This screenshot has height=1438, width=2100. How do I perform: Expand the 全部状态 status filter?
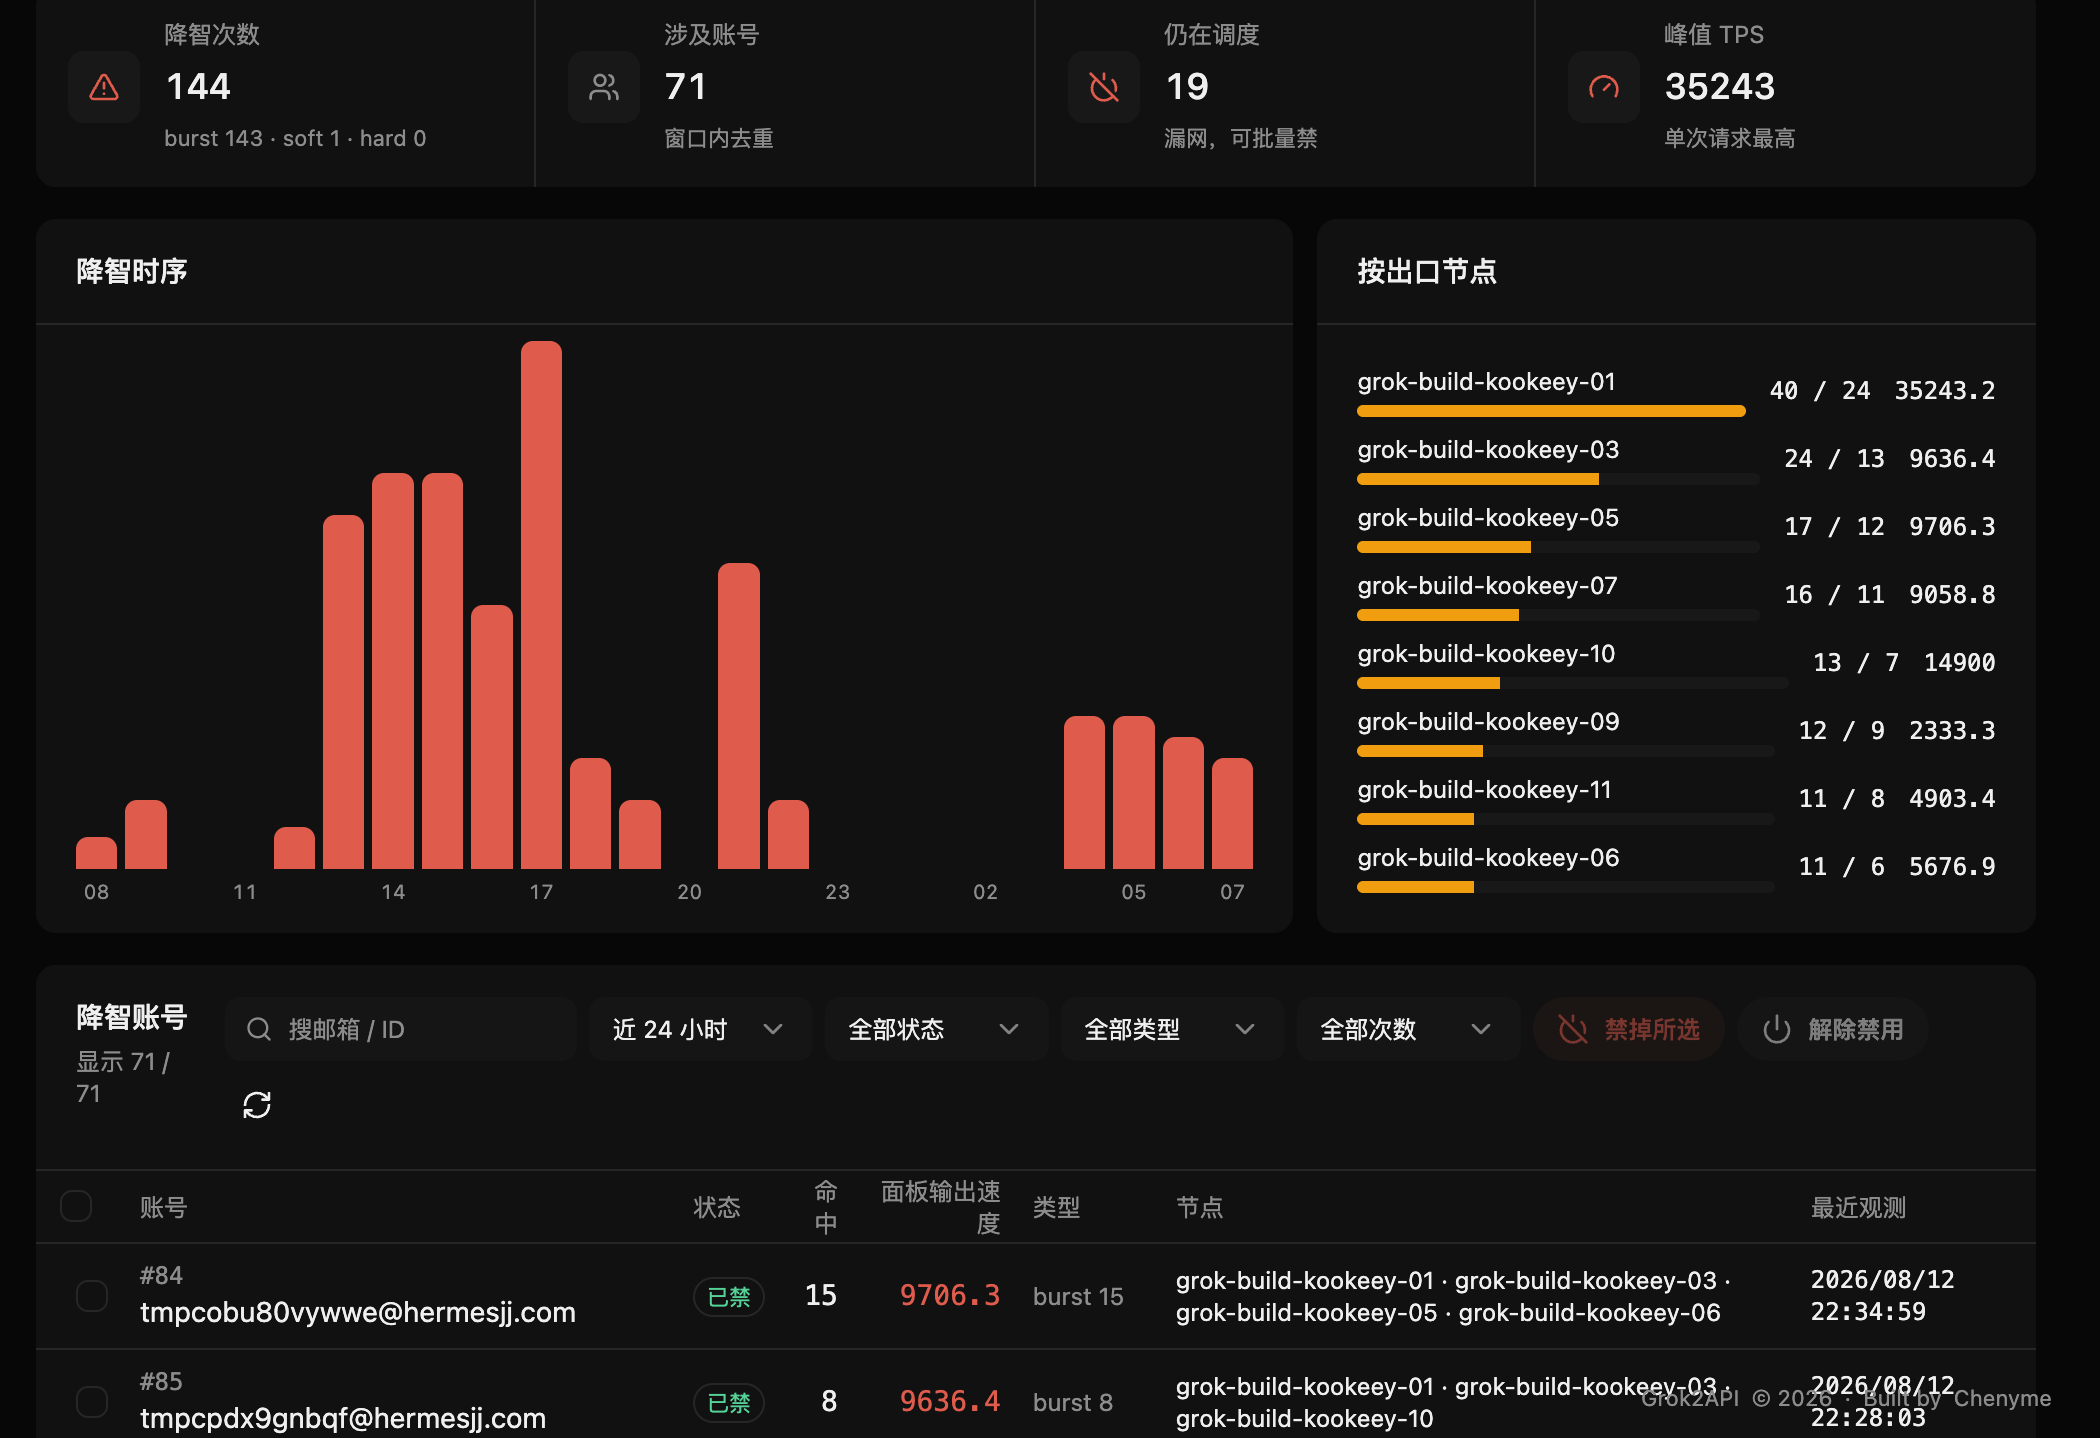tap(935, 1029)
